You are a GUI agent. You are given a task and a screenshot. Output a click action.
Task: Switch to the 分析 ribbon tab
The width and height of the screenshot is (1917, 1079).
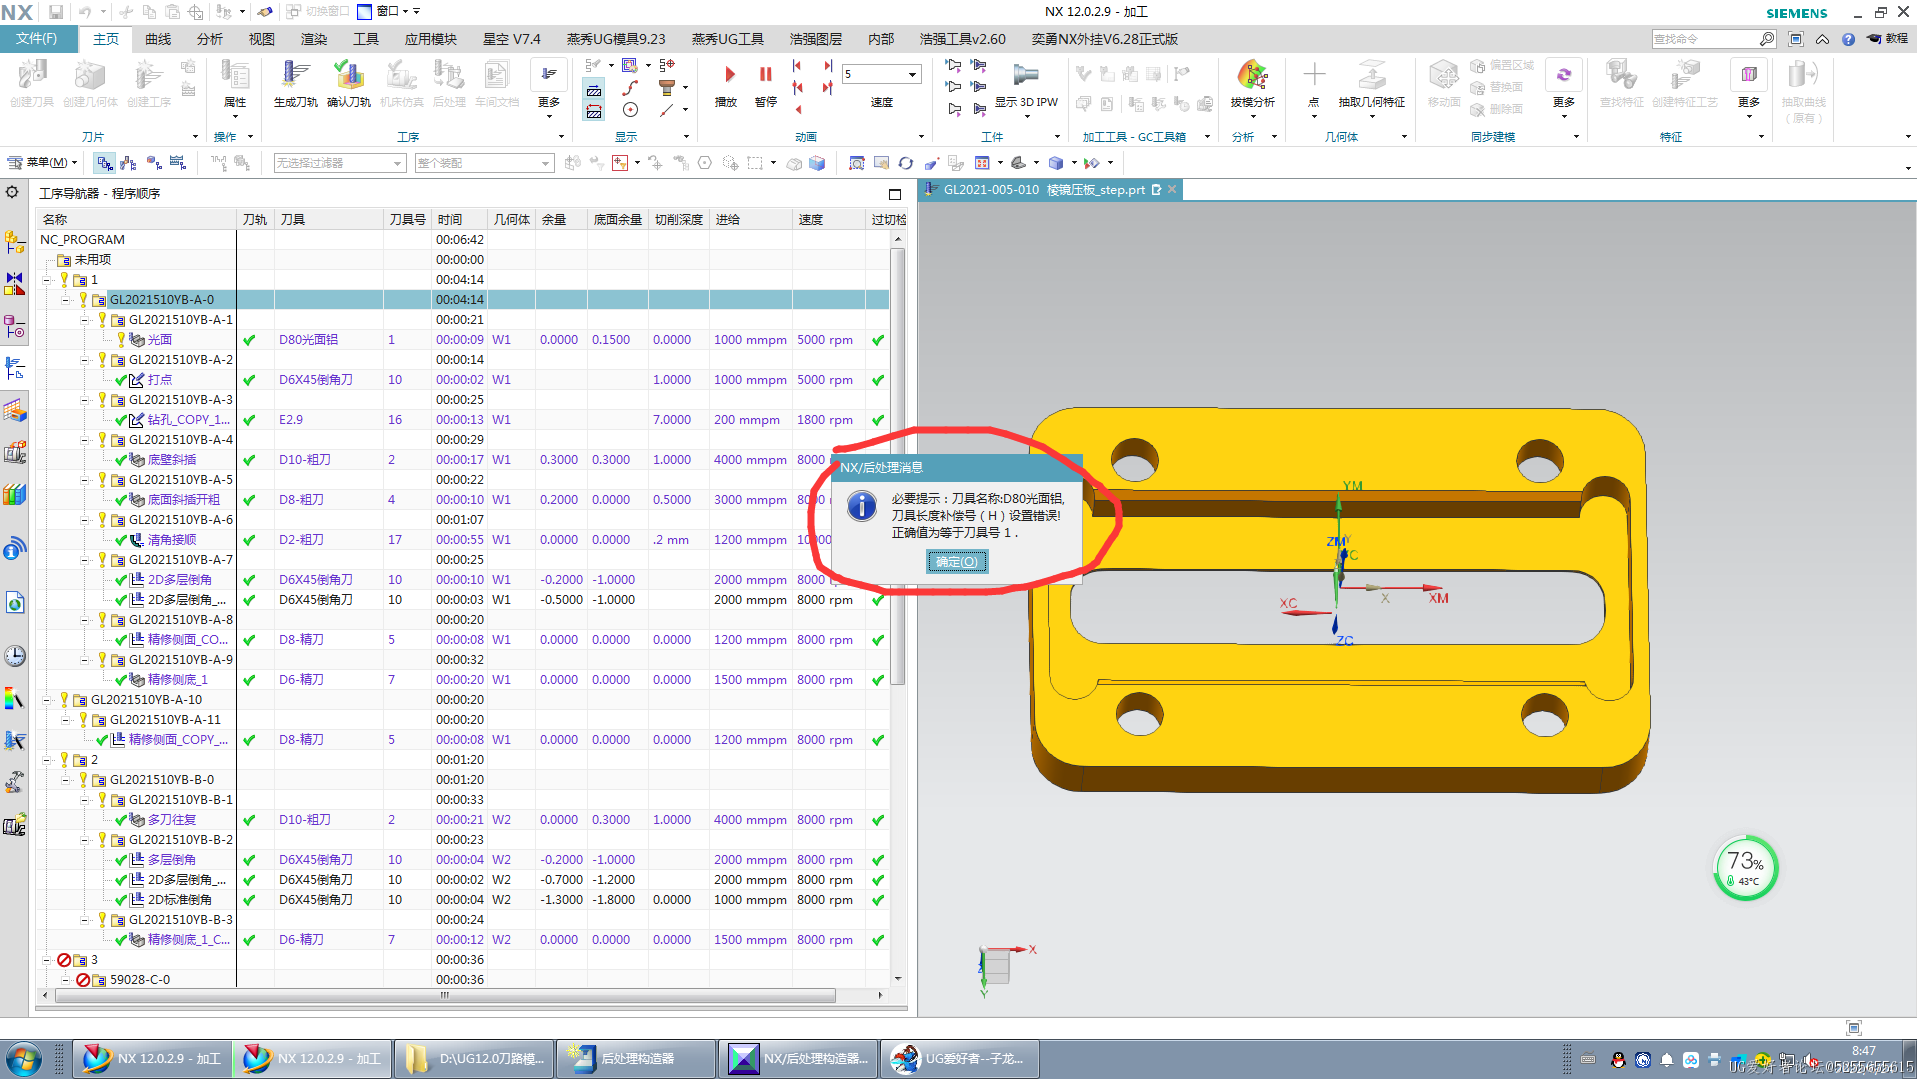[210, 39]
